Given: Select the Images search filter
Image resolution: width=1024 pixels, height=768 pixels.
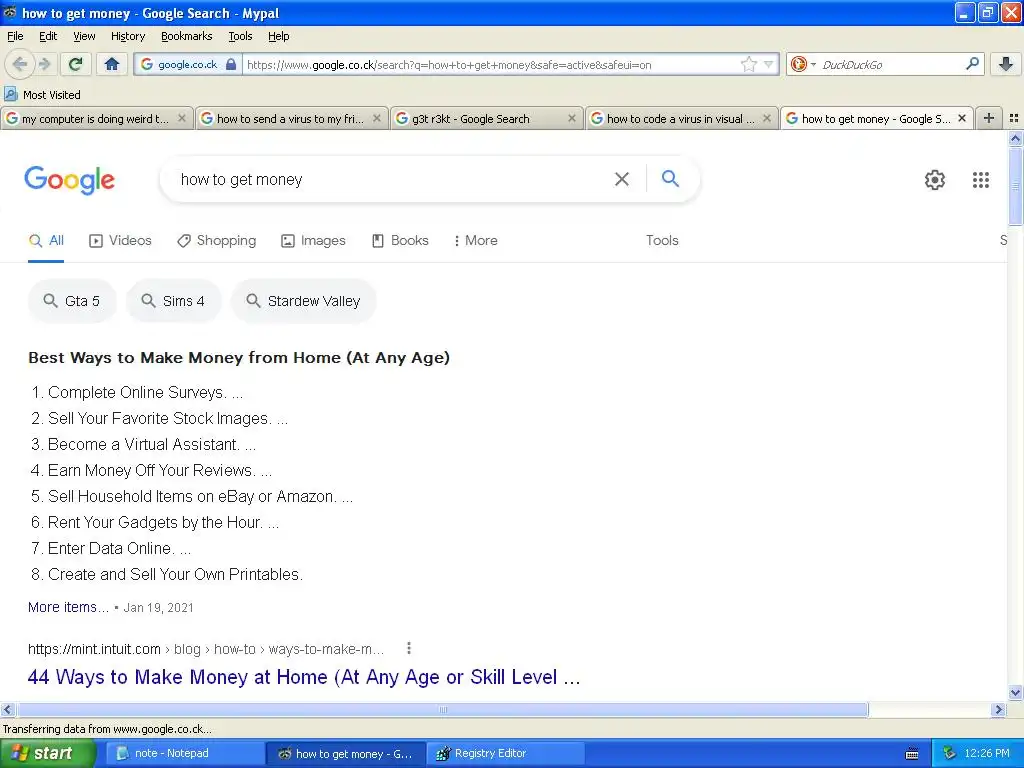Looking at the screenshot, I should [x=313, y=240].
